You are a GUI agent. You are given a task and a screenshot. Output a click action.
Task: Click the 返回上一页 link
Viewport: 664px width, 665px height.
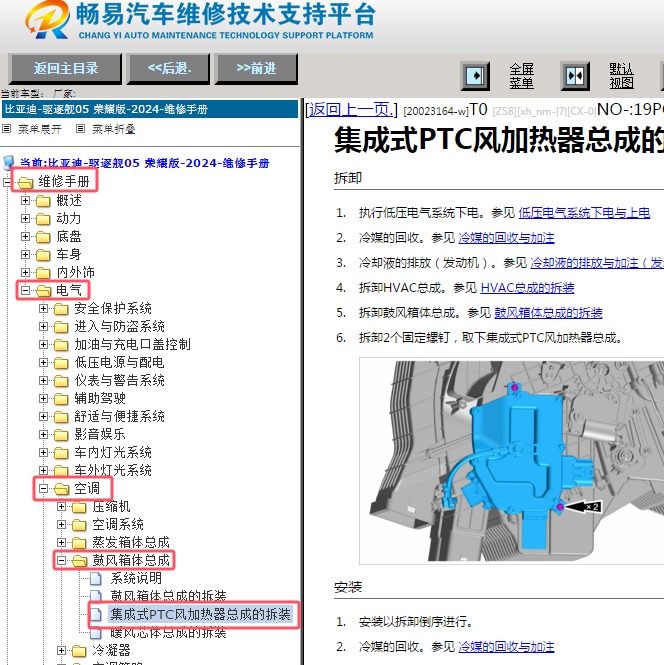352,110
